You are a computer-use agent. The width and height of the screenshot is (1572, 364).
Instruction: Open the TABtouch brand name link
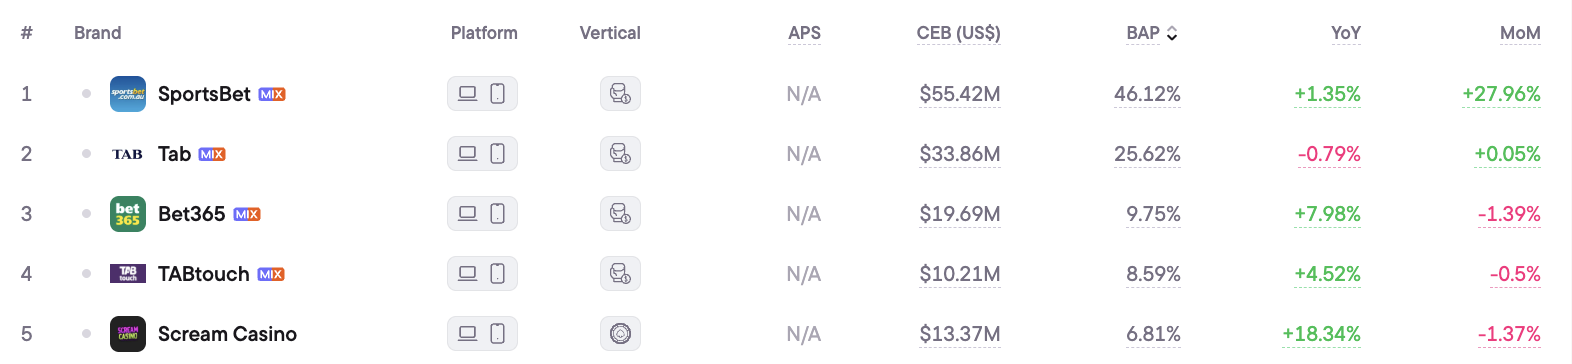[204, 274]
